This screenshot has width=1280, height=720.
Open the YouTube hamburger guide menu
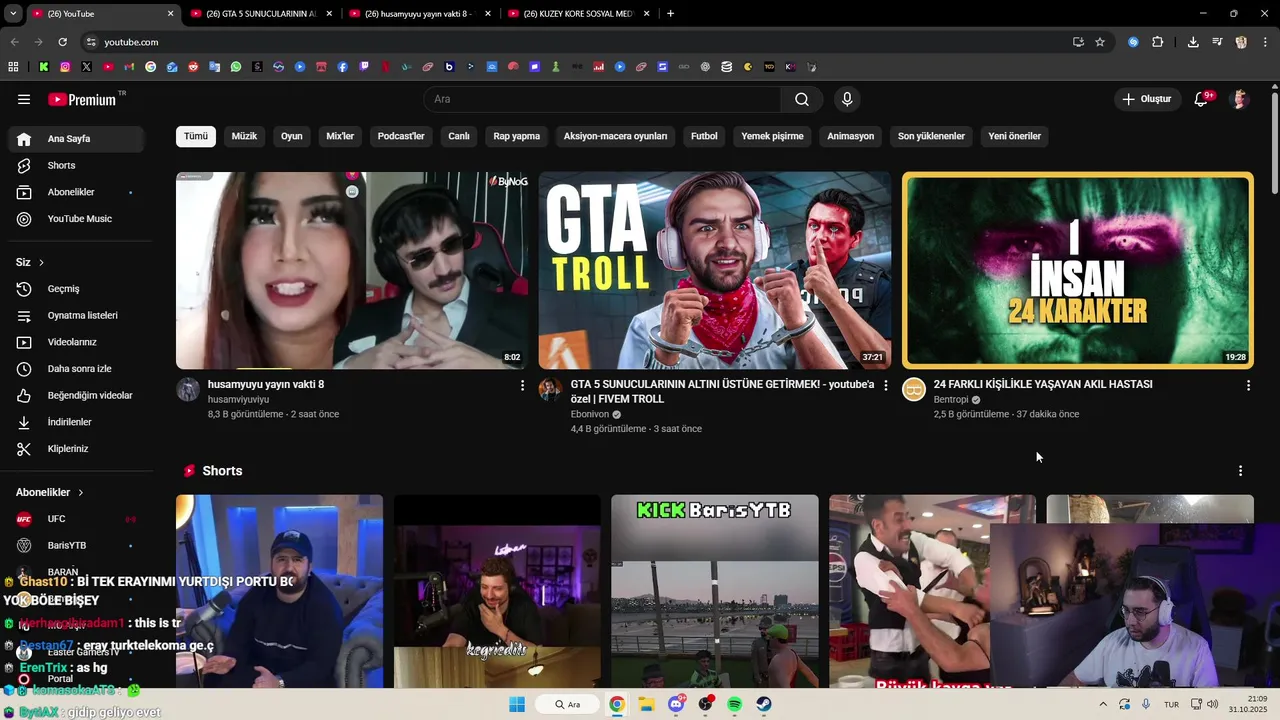click(24, 99)
